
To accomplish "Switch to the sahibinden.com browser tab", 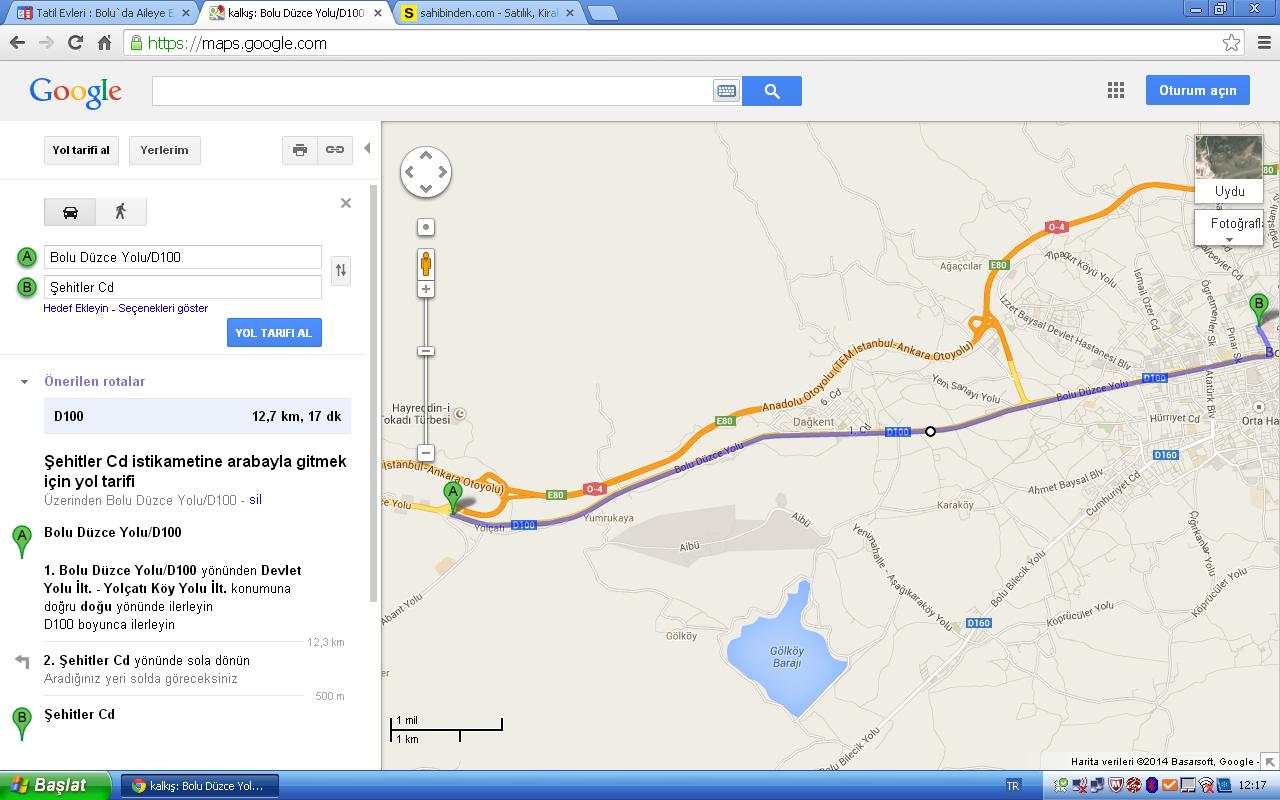I will (480, 13).
